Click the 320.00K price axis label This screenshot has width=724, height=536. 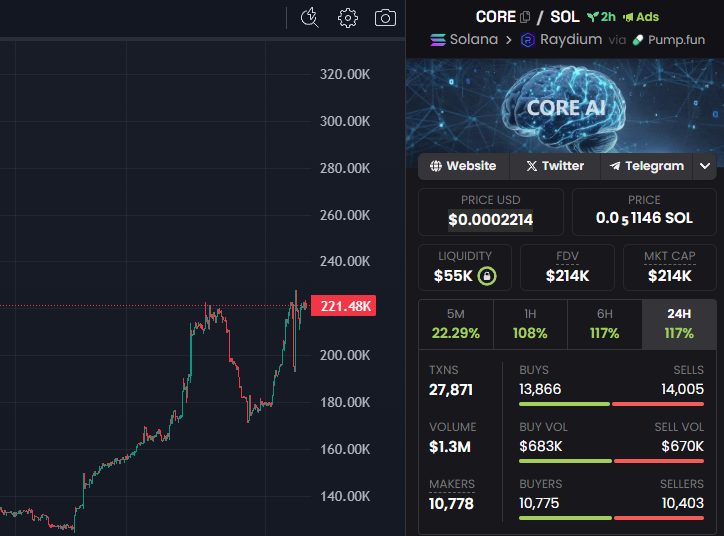click(x=345, y=74)
